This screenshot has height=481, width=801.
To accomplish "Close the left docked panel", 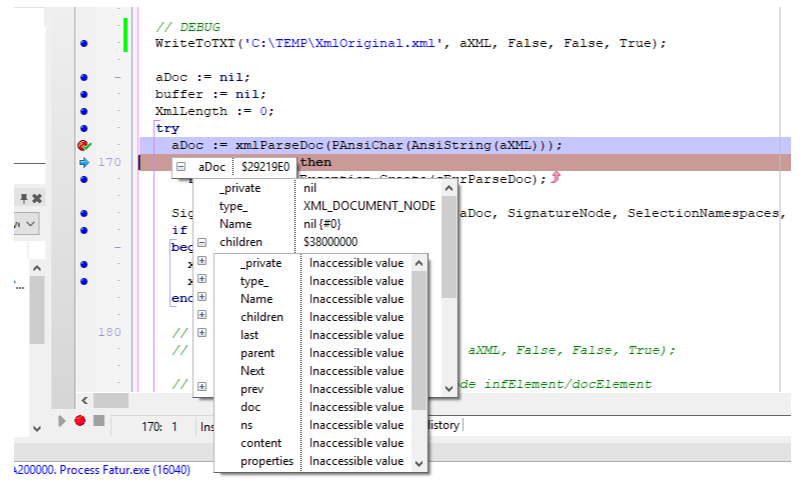I will coord(37,198).
